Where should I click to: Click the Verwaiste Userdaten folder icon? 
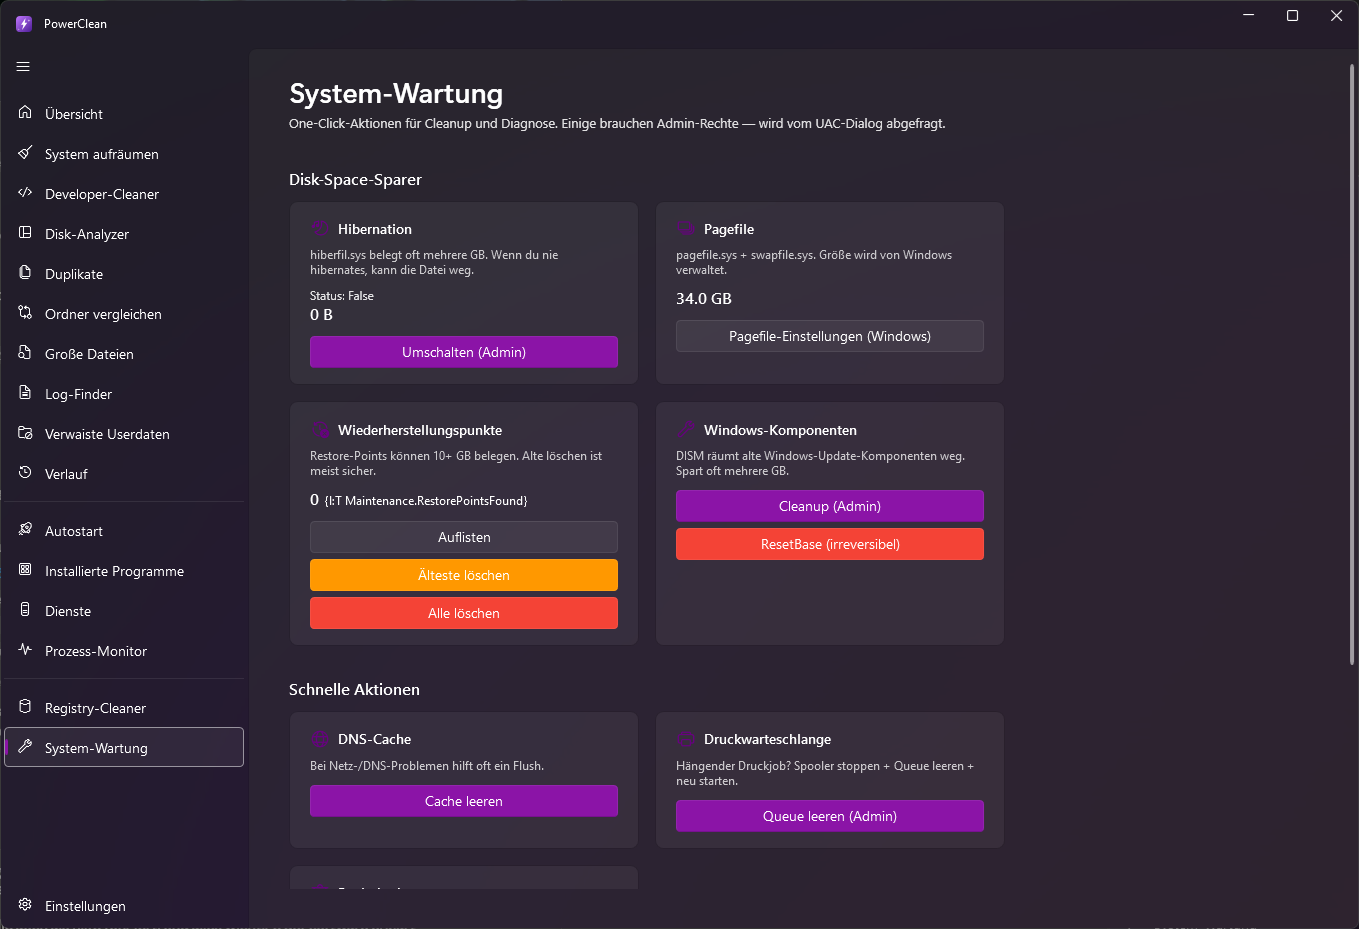[25, 433]
